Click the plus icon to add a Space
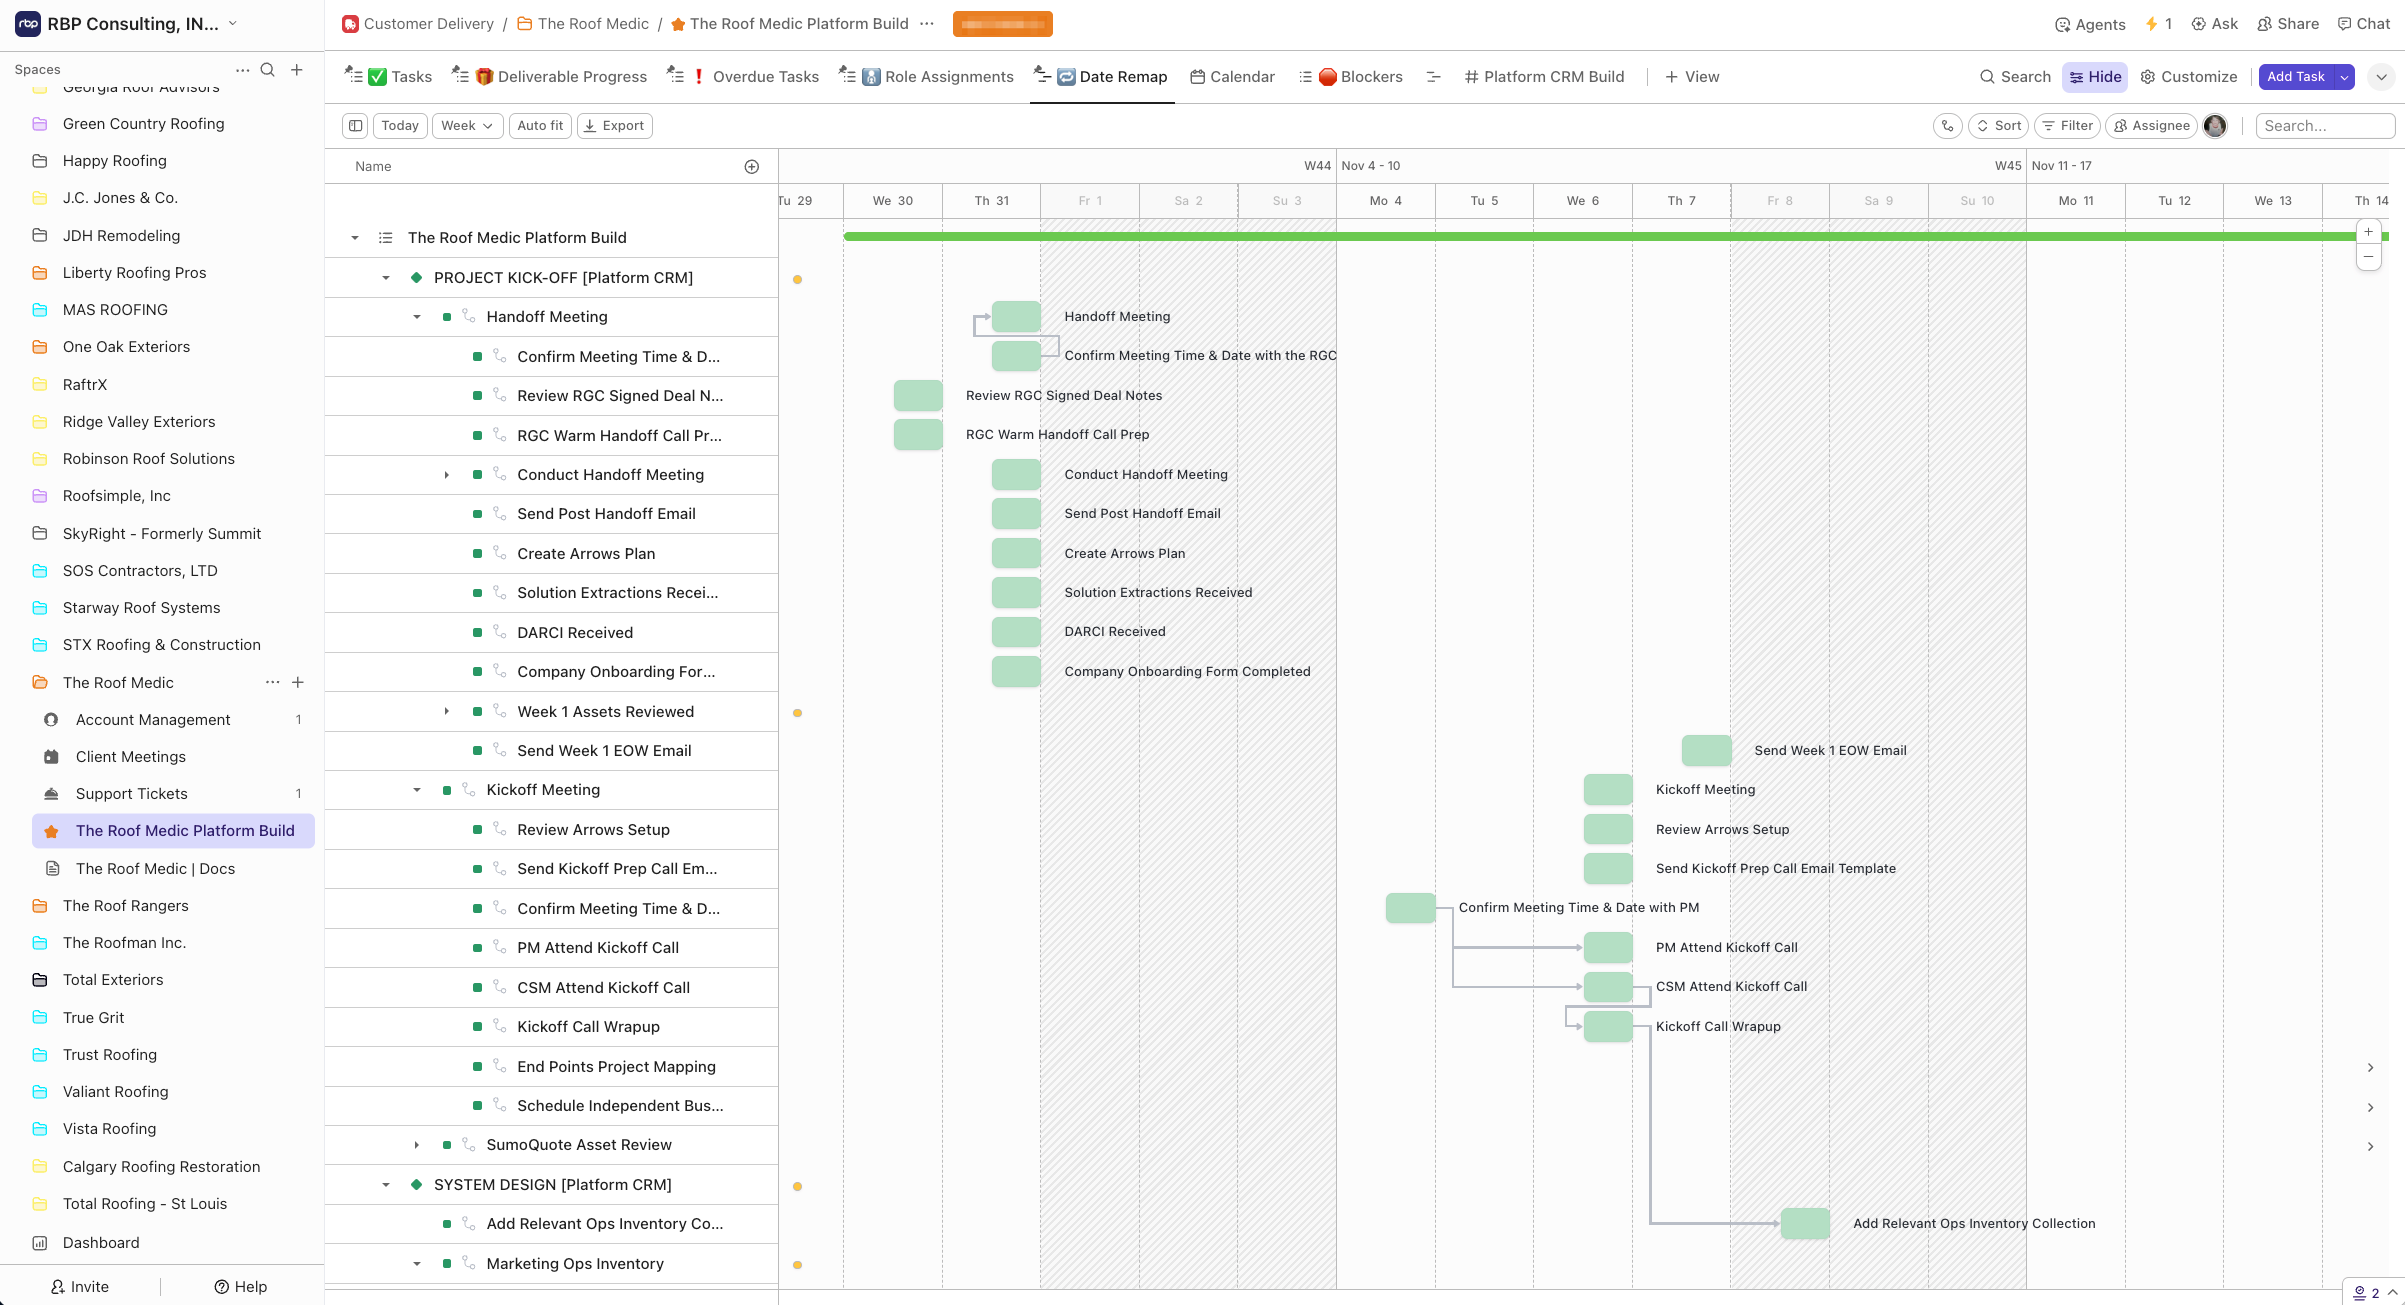The width and height of the screenshot is (2405, 1305). tap(297, 69)
